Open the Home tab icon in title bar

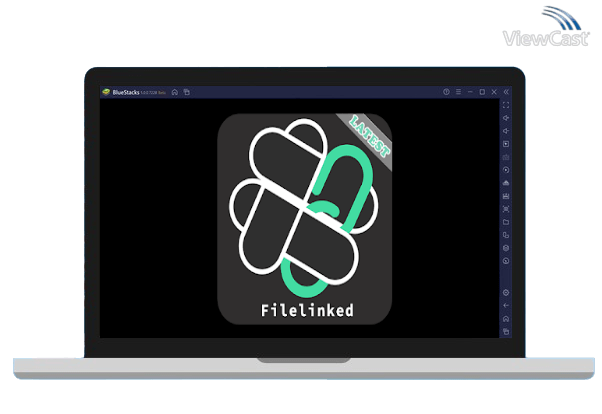[x=175, y=92]
